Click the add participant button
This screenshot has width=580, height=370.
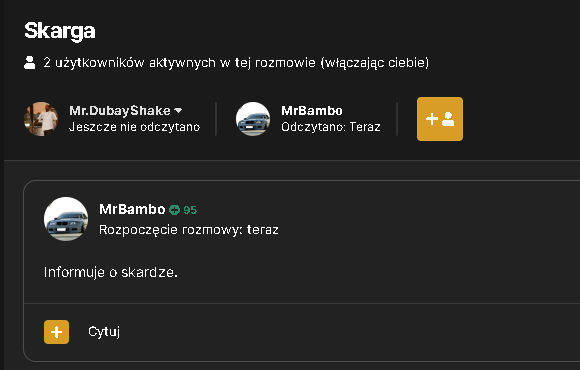point(440,119)
